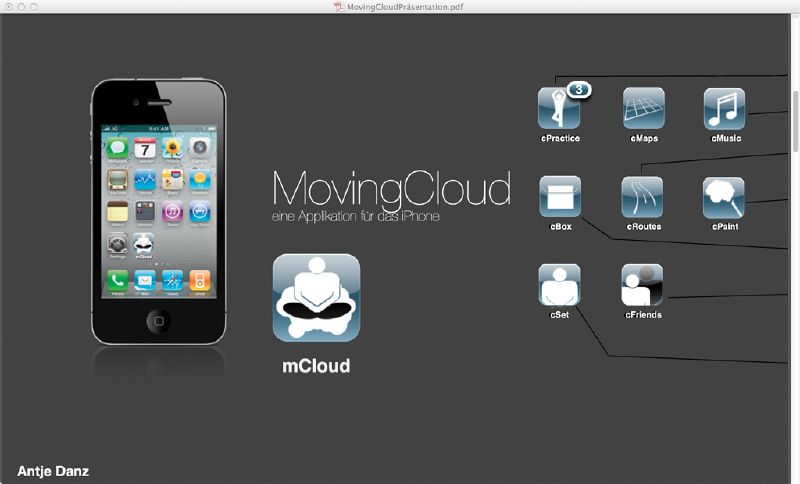The height and width of the screenshot is (484, 800).
Task: Click the cBox label text
Action: (x=561, y=226)
